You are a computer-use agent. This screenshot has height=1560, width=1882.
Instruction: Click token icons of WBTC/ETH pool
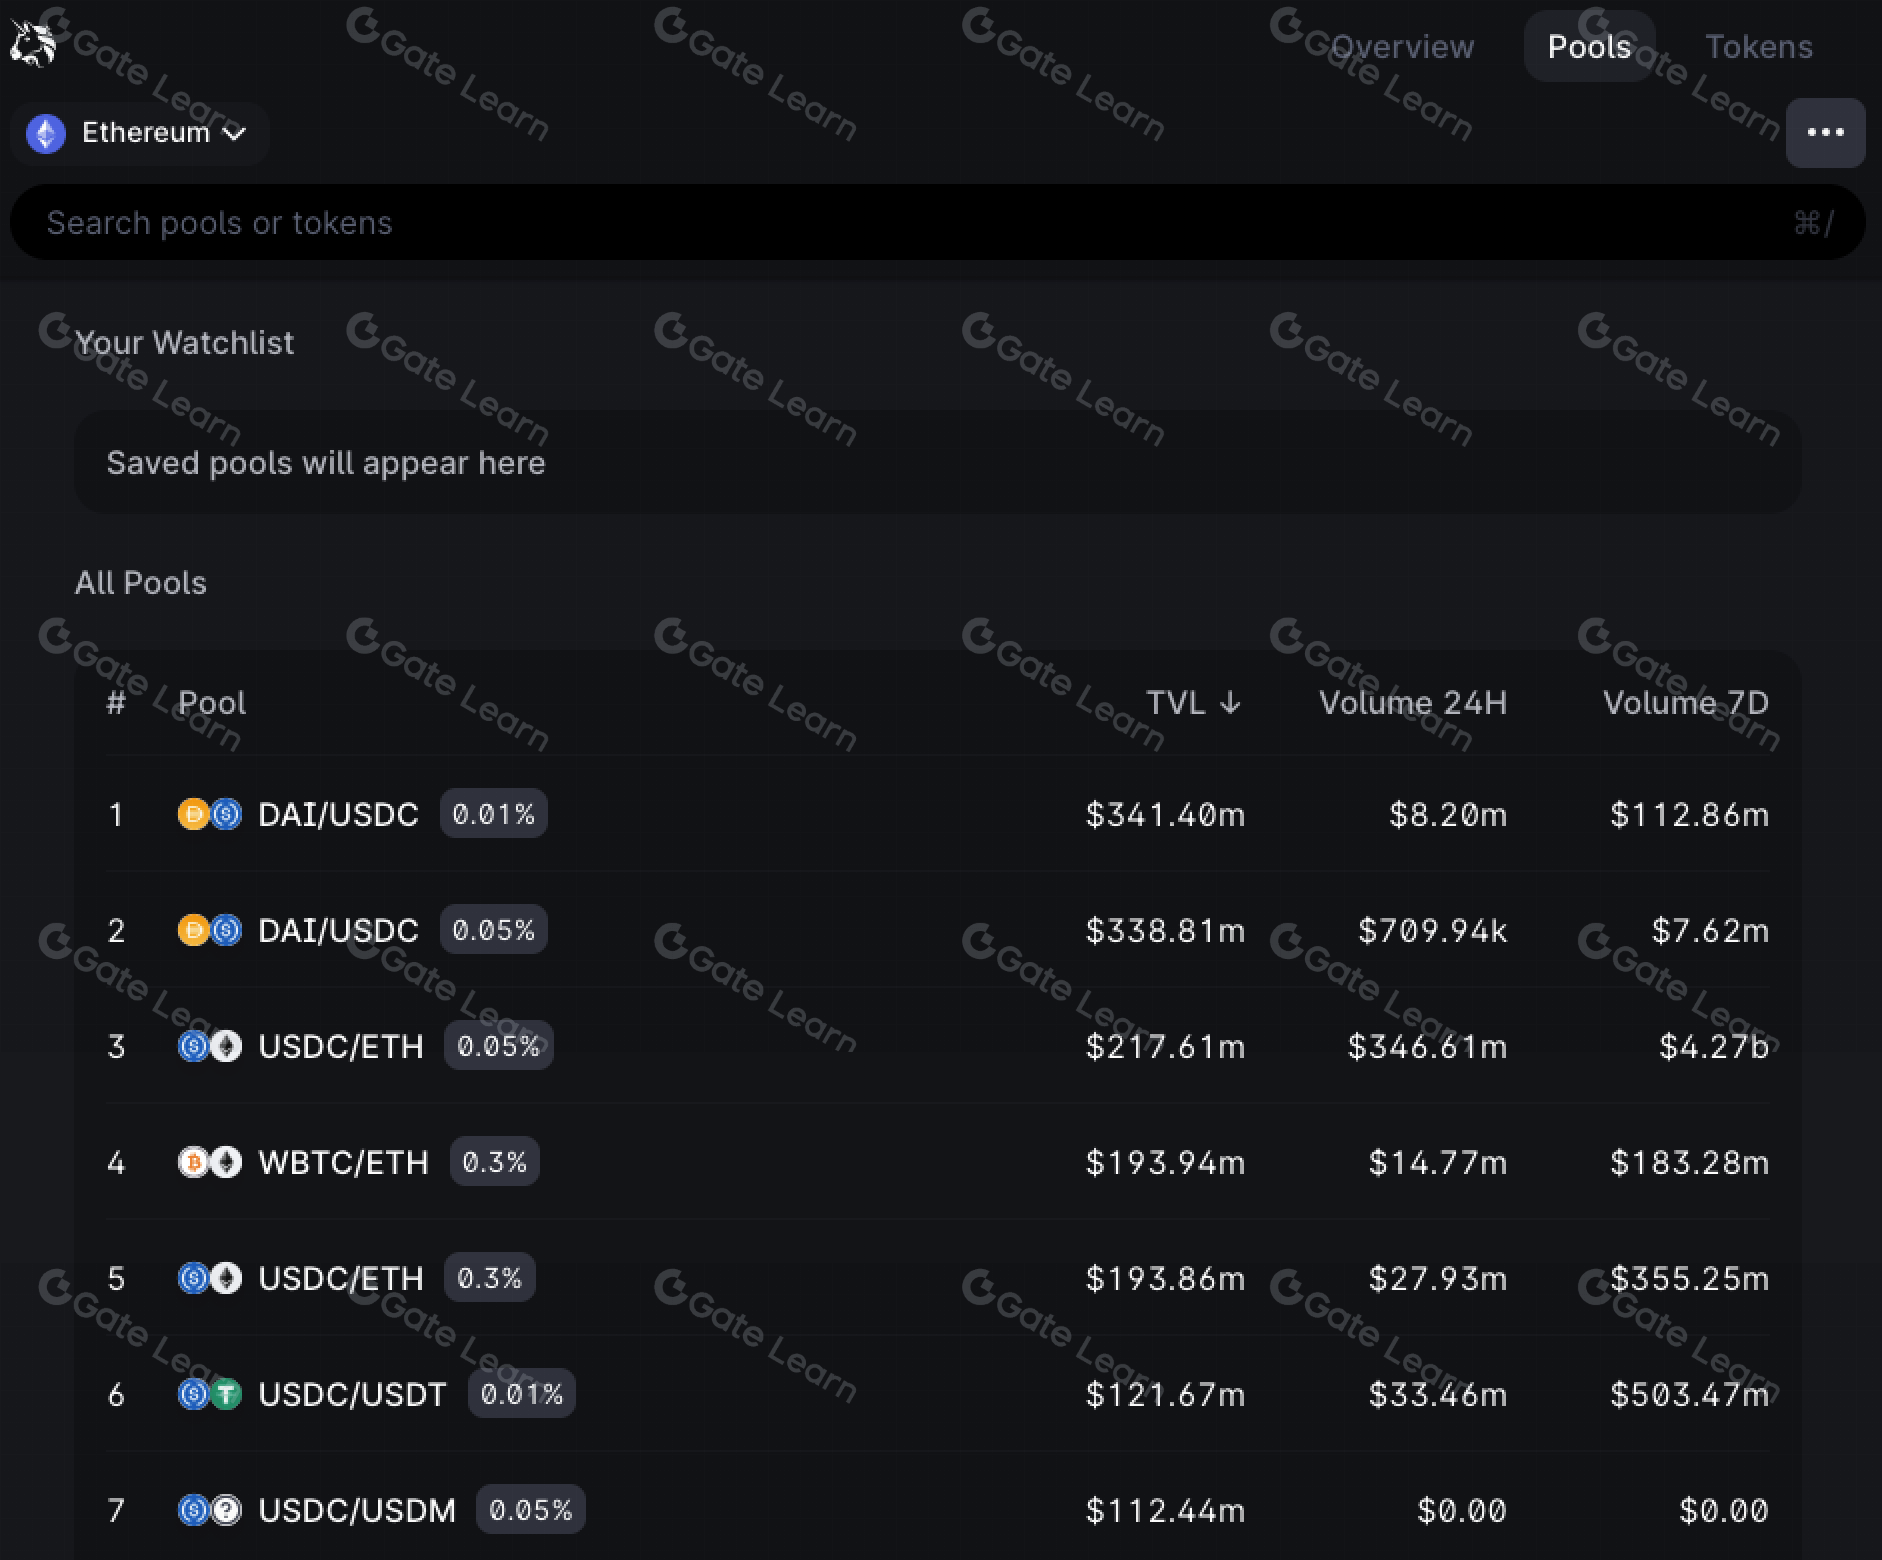pyautogui.click(x=210, y=1162)
